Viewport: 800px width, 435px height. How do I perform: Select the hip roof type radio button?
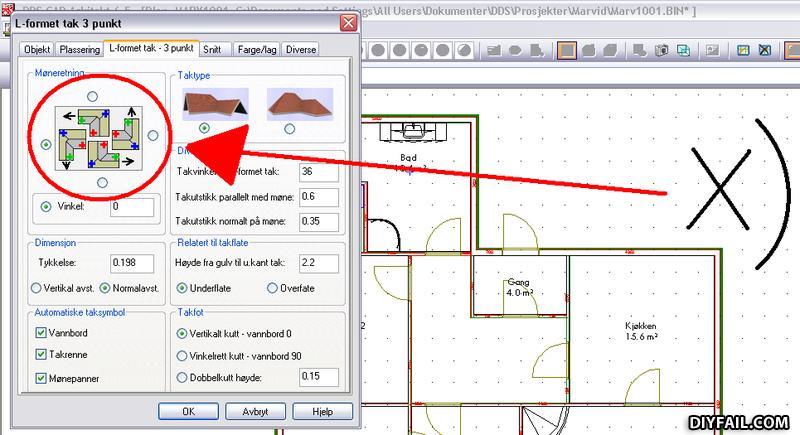(x=289, y=129)
